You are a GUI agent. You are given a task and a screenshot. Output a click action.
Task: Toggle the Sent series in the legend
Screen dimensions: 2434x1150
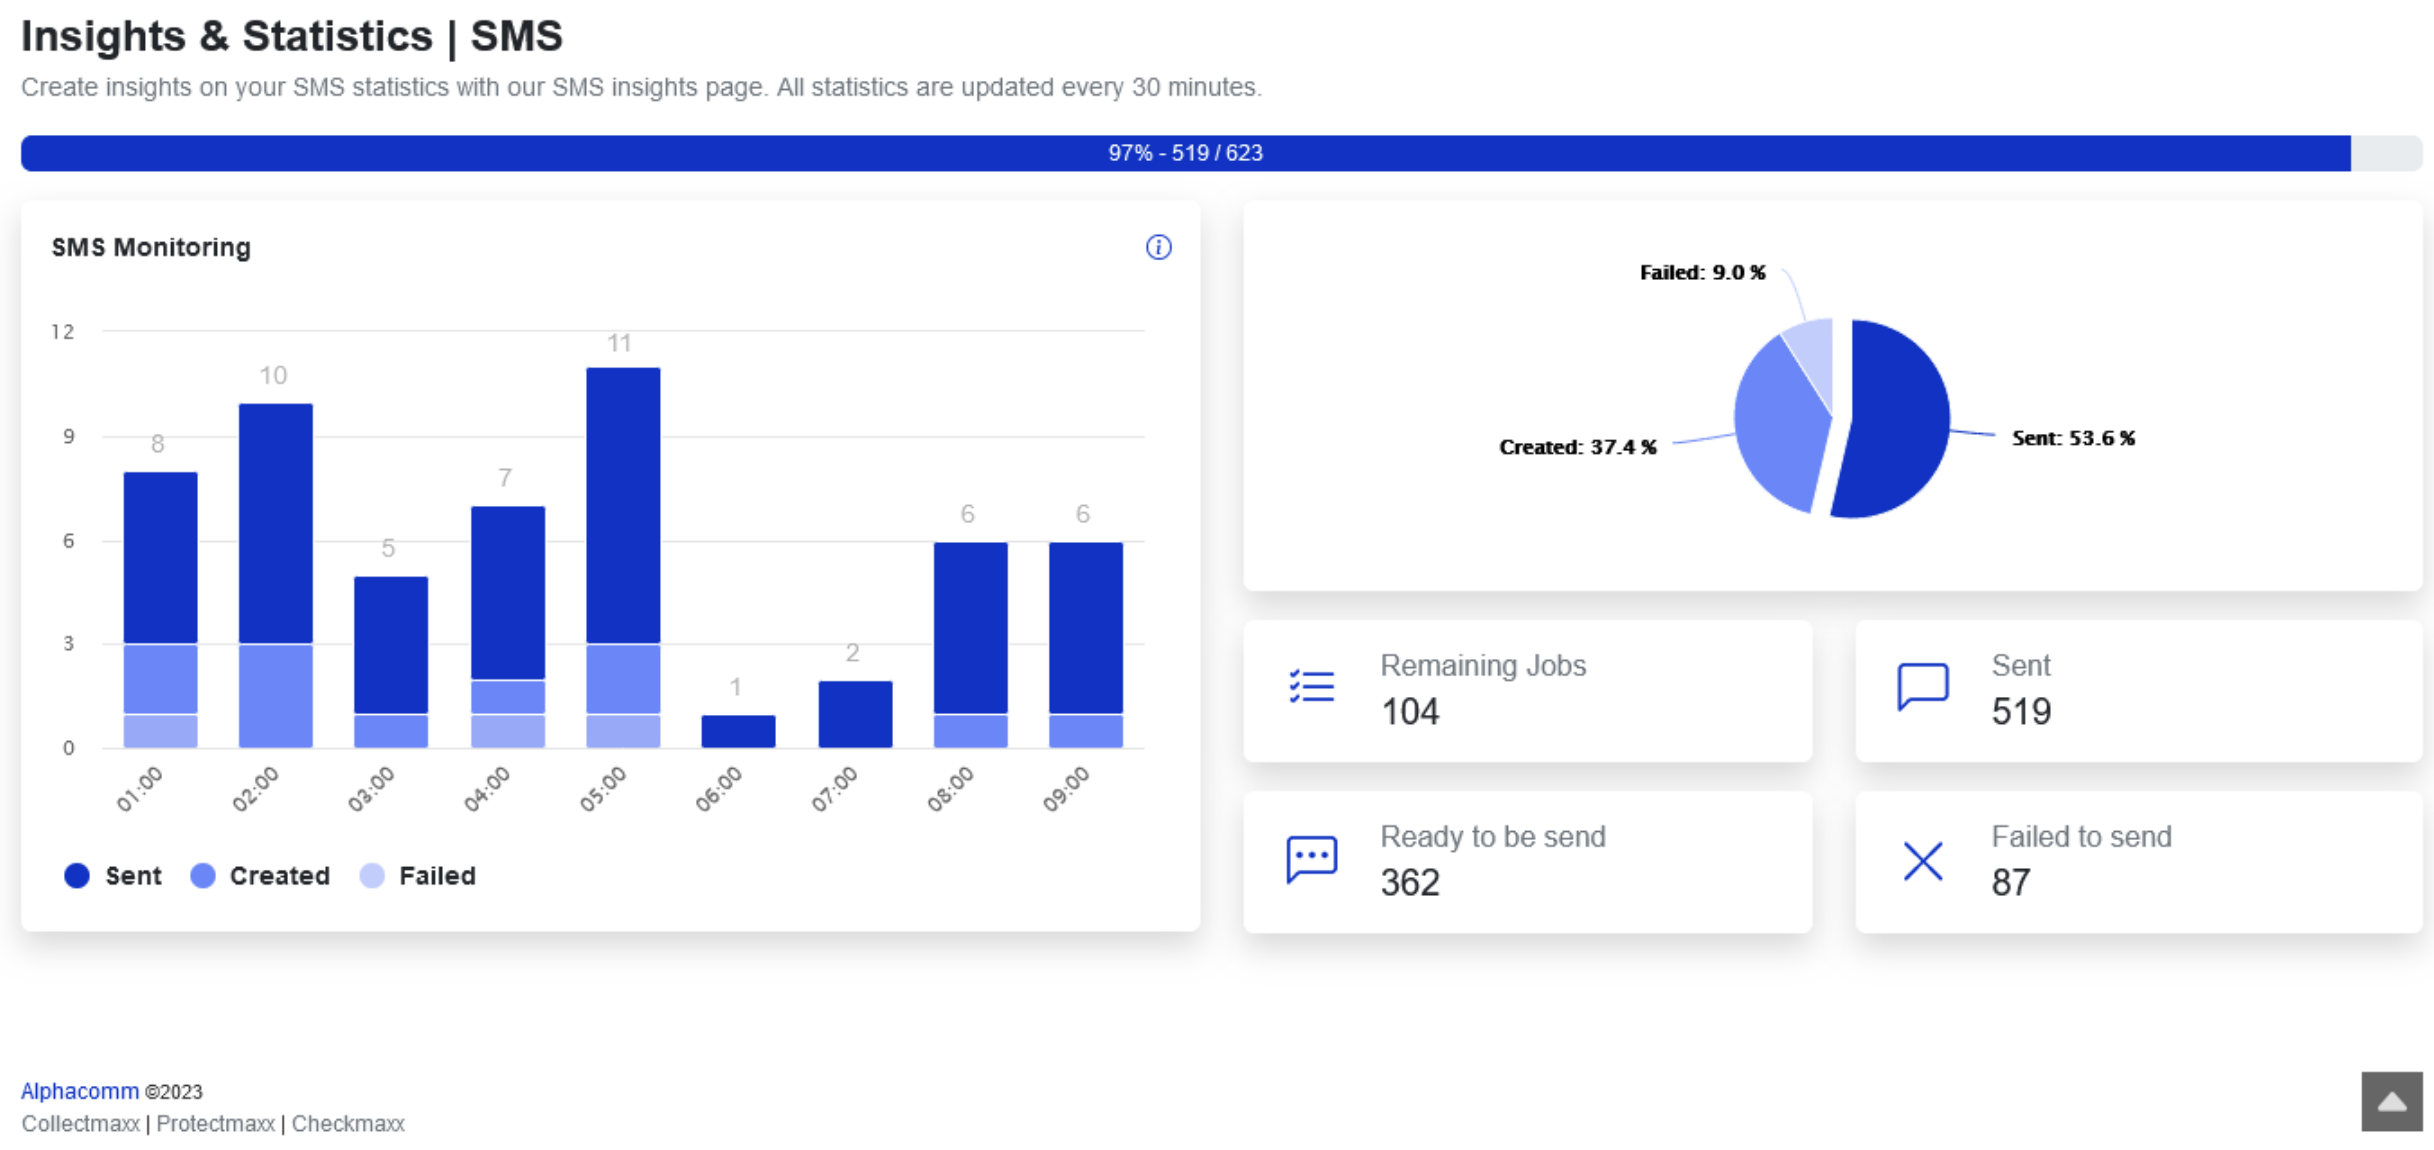(x=113, y=875)
